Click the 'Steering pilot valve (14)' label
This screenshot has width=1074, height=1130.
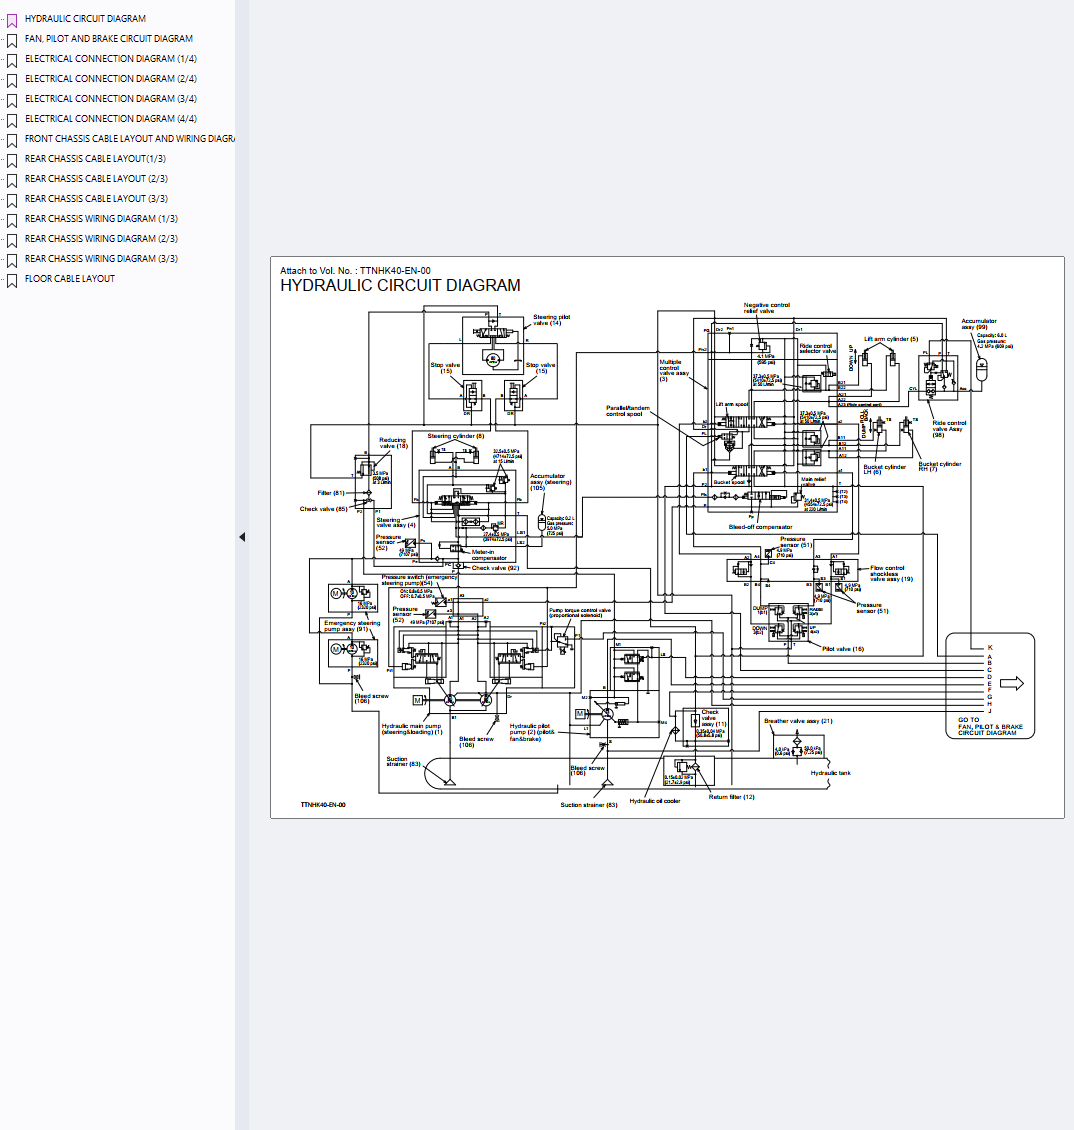coord(551,320)
